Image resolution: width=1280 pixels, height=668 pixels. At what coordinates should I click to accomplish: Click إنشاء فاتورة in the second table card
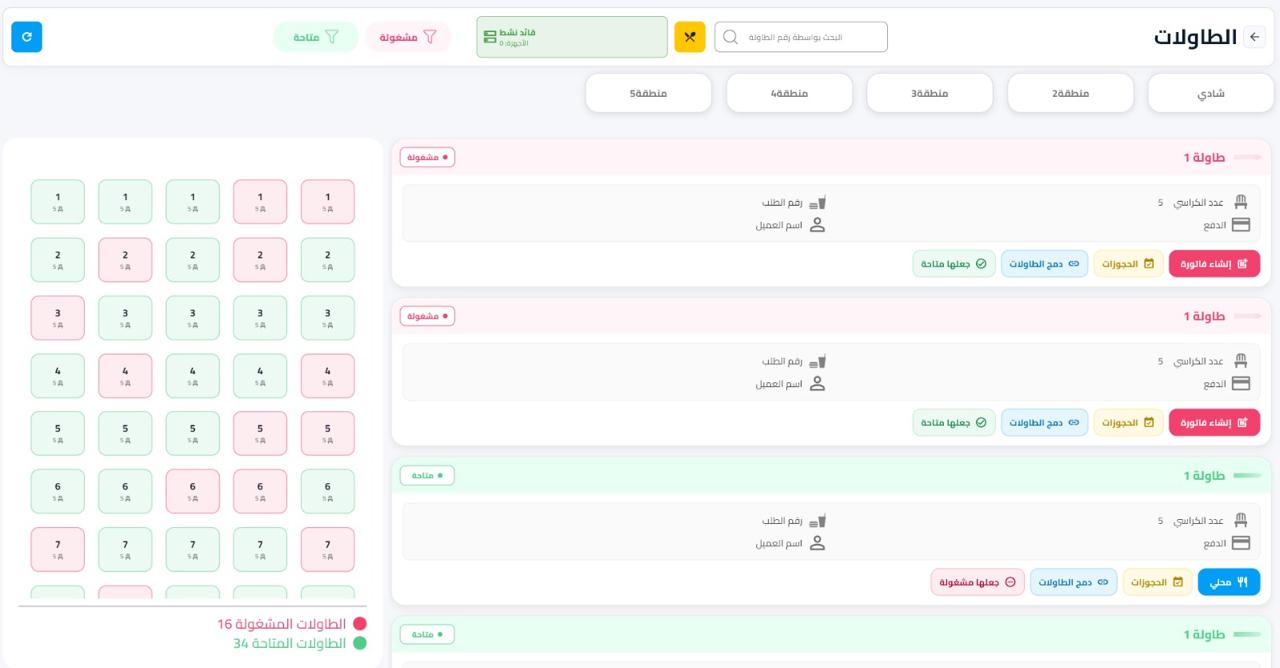tap(1214, 423)
